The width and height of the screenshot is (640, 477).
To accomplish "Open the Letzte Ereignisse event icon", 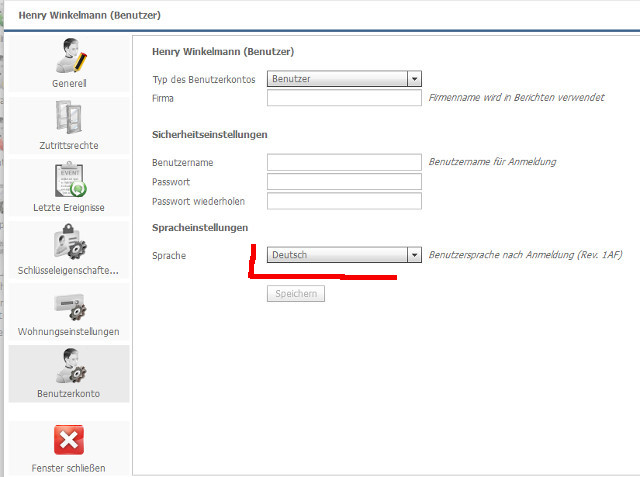I will point(69,180).
